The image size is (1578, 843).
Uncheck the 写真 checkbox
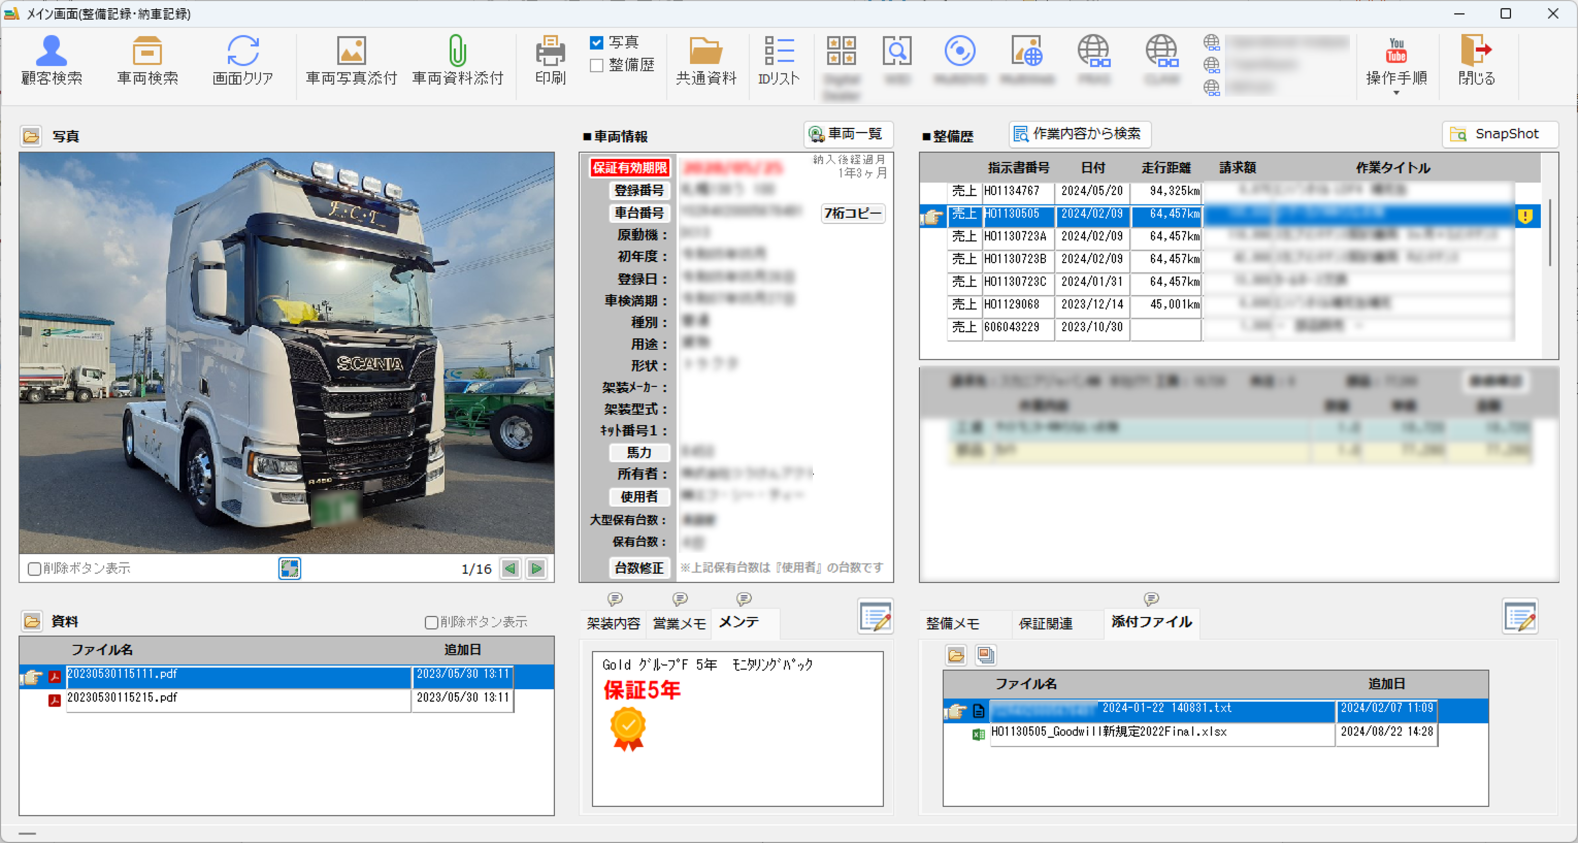pyautogui.click(x=597, y=43)
